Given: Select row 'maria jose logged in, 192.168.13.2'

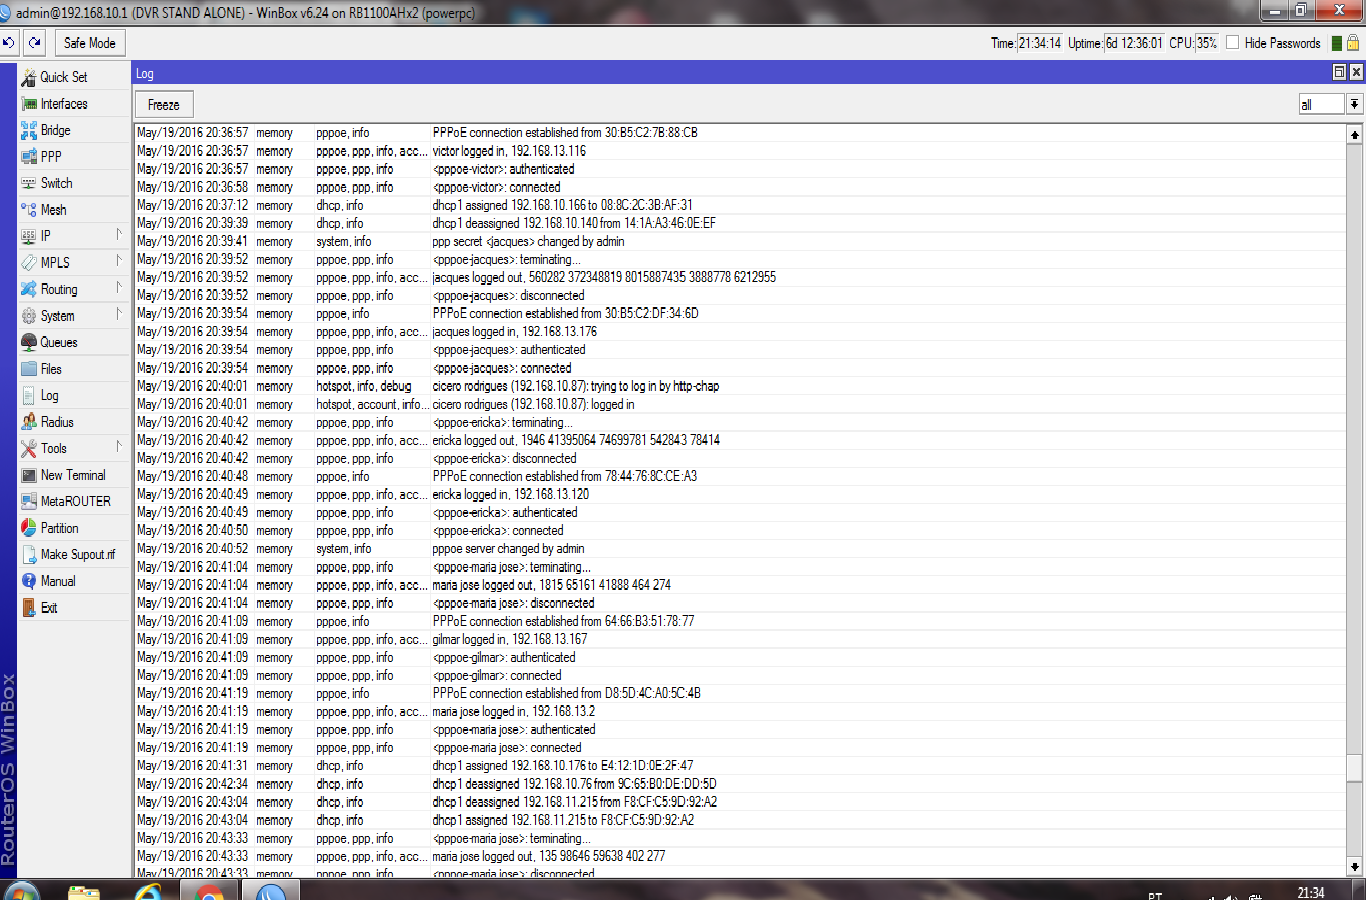Looking at the screenshot, I should coord(740,711).
